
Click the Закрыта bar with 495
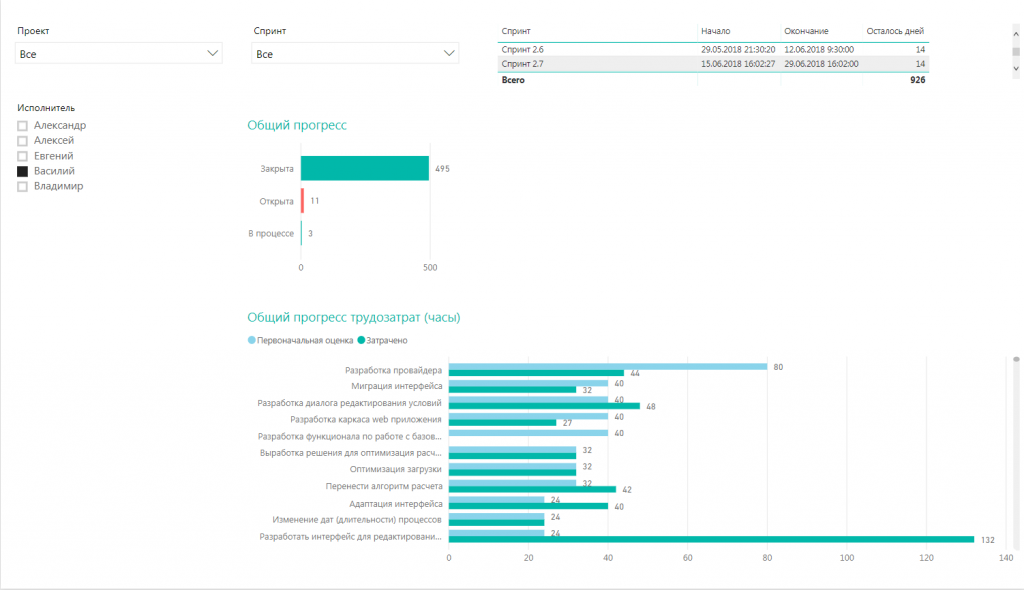click(364, 168)
